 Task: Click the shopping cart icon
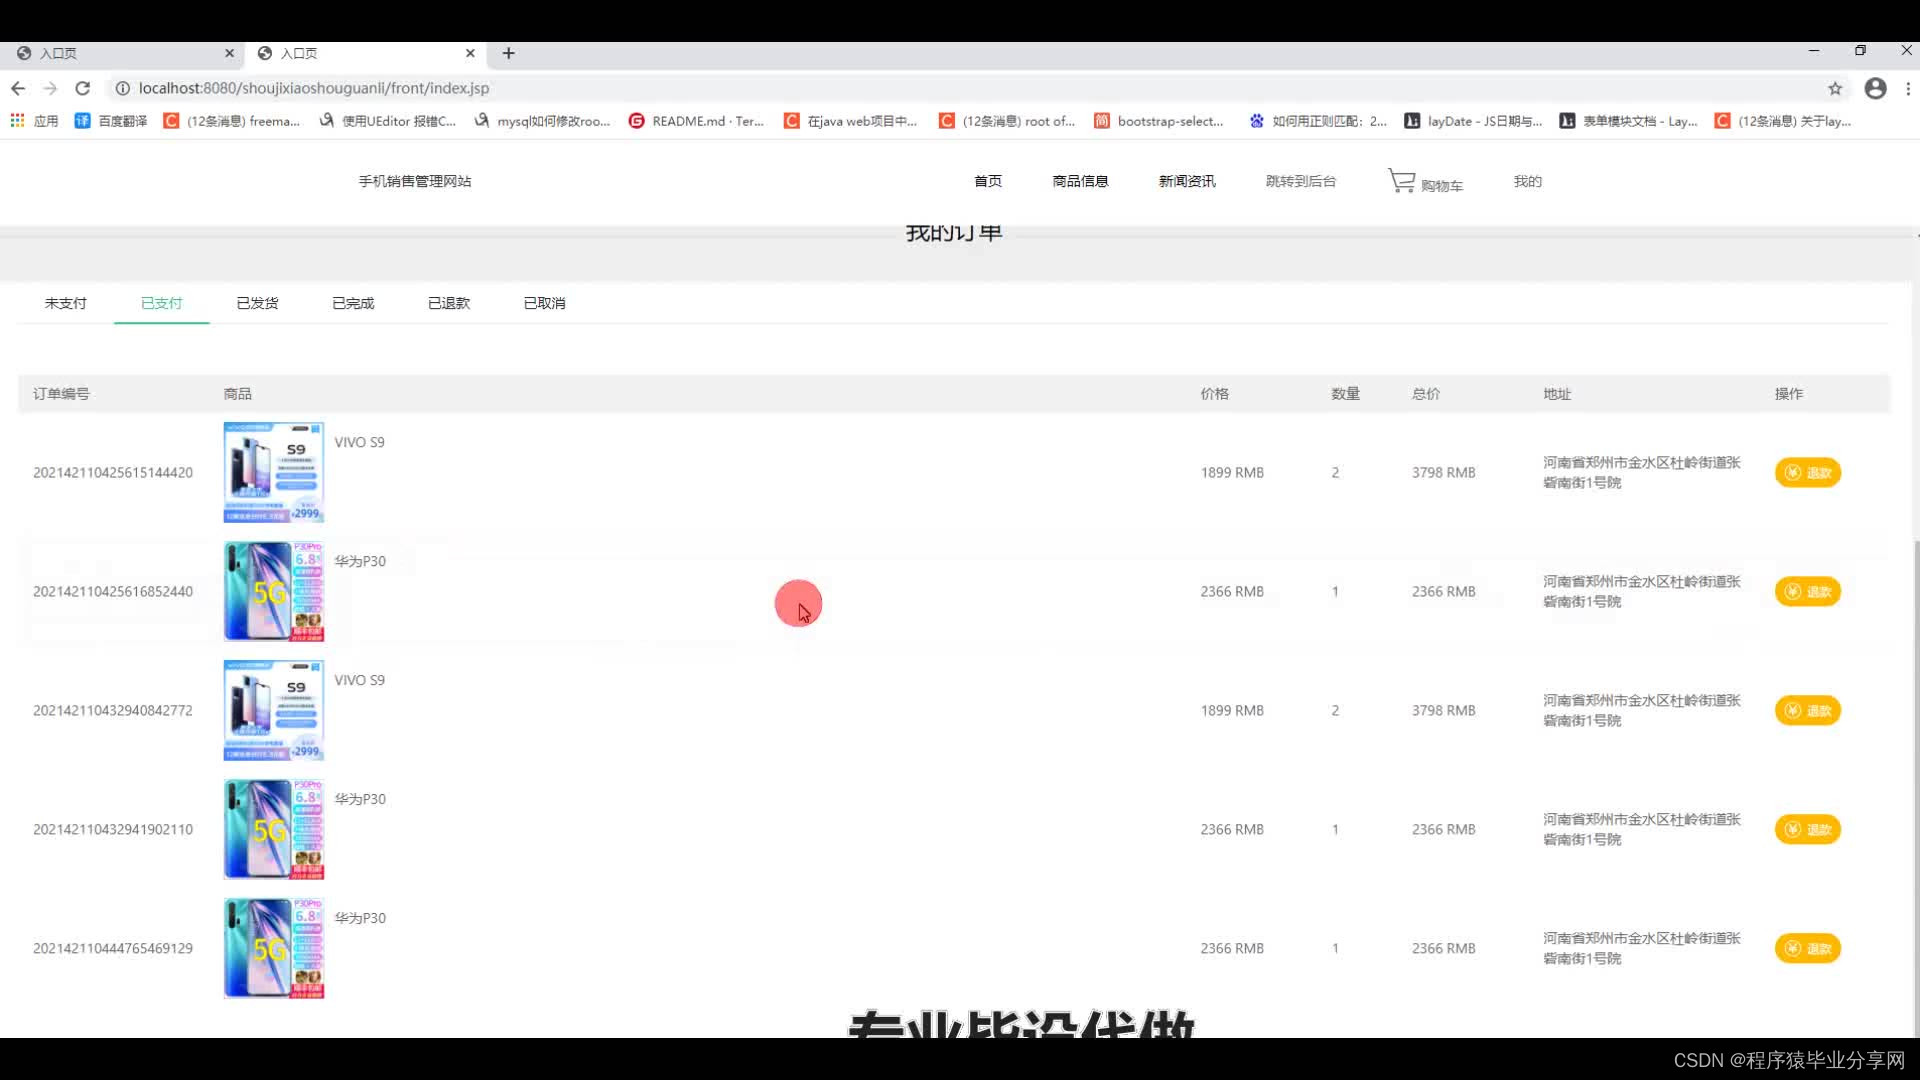pyautogui.click(x=1401, y=181)
